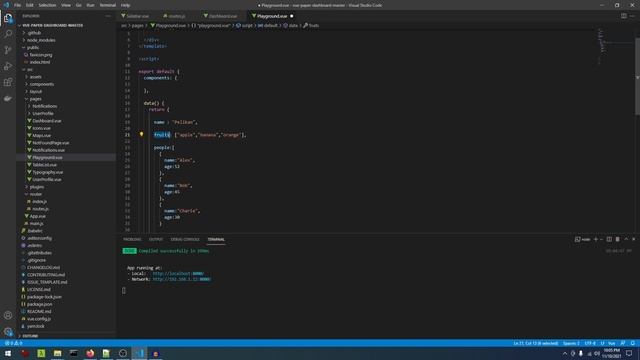This screenshot has height=360, width=640.
Task: Collapse the public folder
Action: (67, 47)
